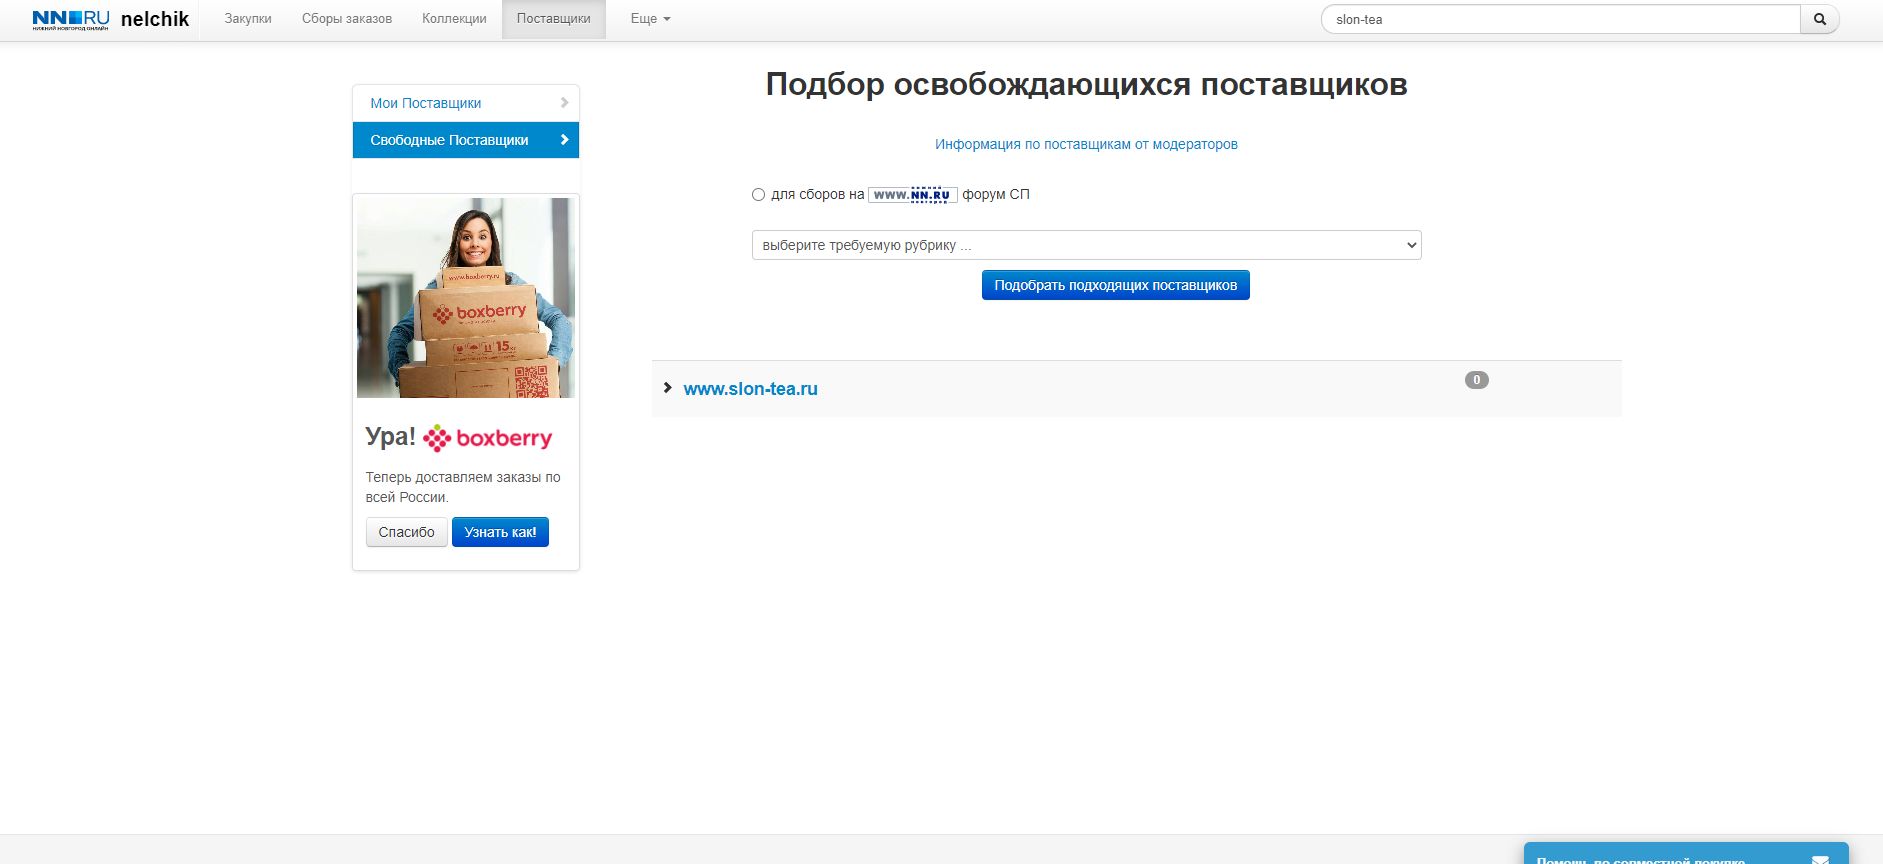Open the rubric selection dropdown
The width and height of the screenshot is (1883, 864).
pyautogui.click(x=1085, y=245)
